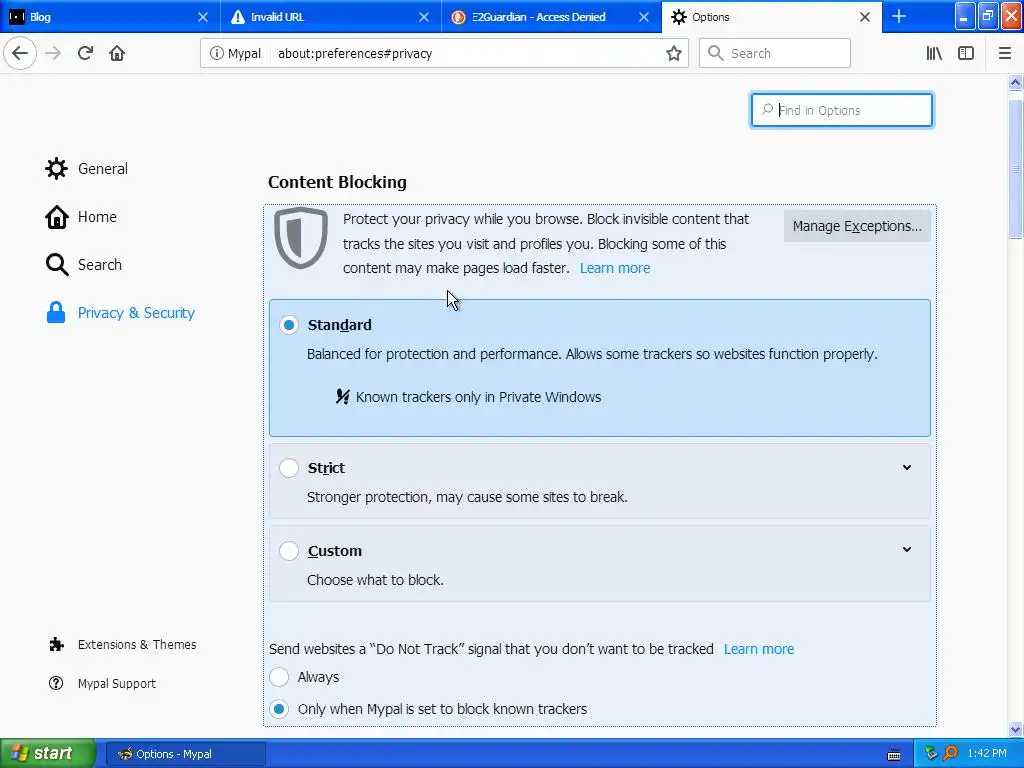Open the Home settings category
This screenshot has width=1024, height=768.
click(x=97, y=217)
